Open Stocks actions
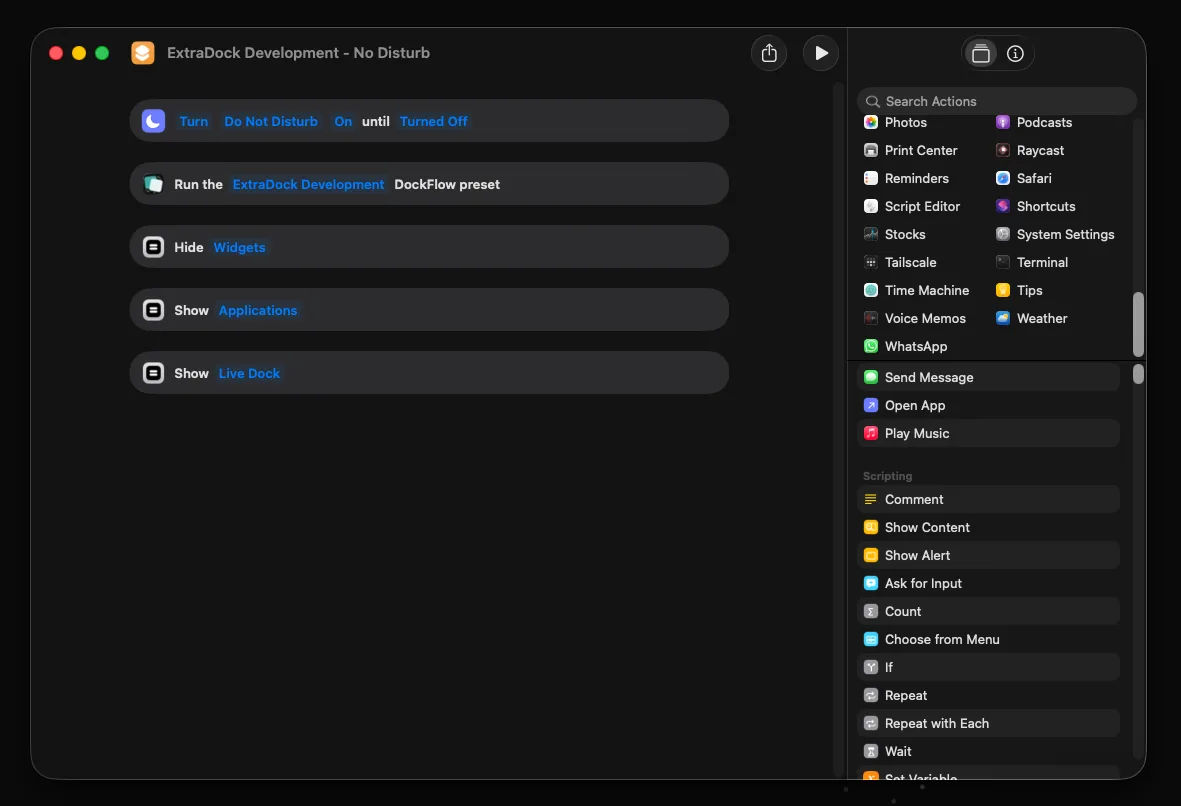This screenshot has width=1181, height=806. click(895, 234)
